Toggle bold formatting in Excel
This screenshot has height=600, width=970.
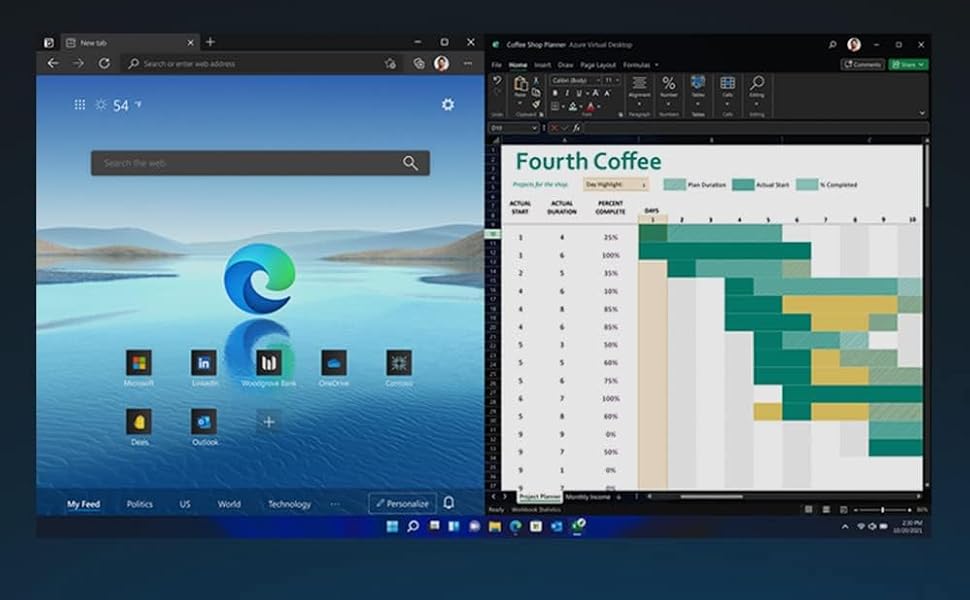555,93
